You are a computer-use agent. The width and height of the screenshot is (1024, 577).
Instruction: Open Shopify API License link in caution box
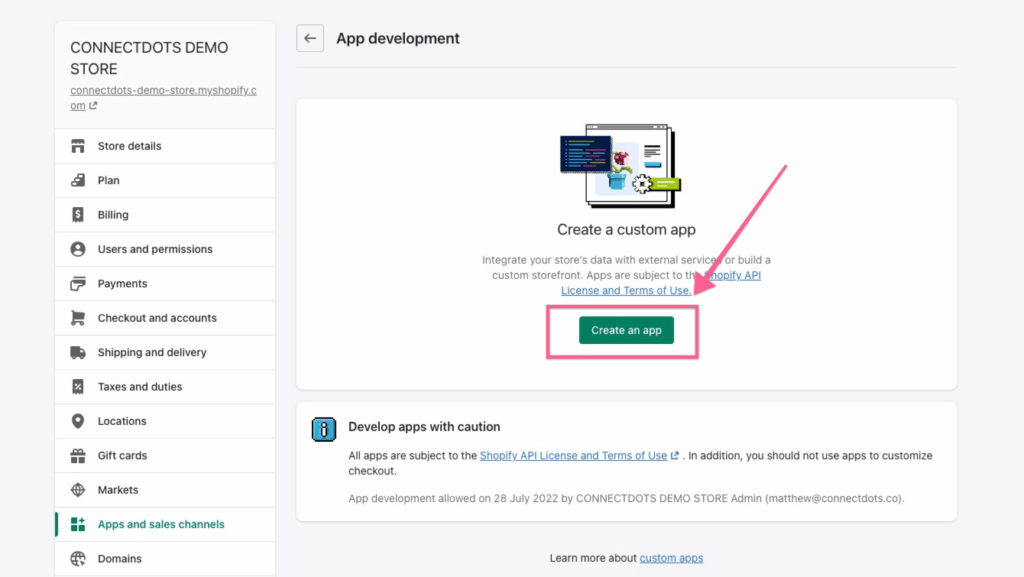tap(573, 456)
